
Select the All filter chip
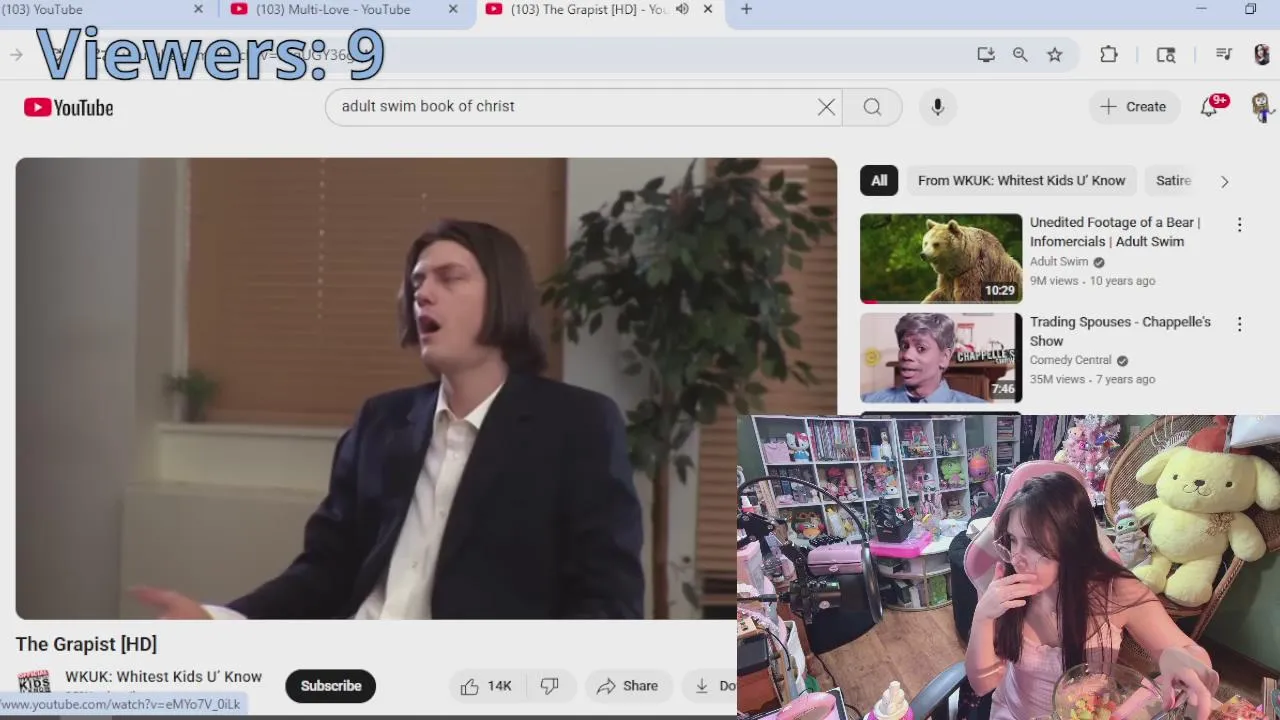pos(879,181)
